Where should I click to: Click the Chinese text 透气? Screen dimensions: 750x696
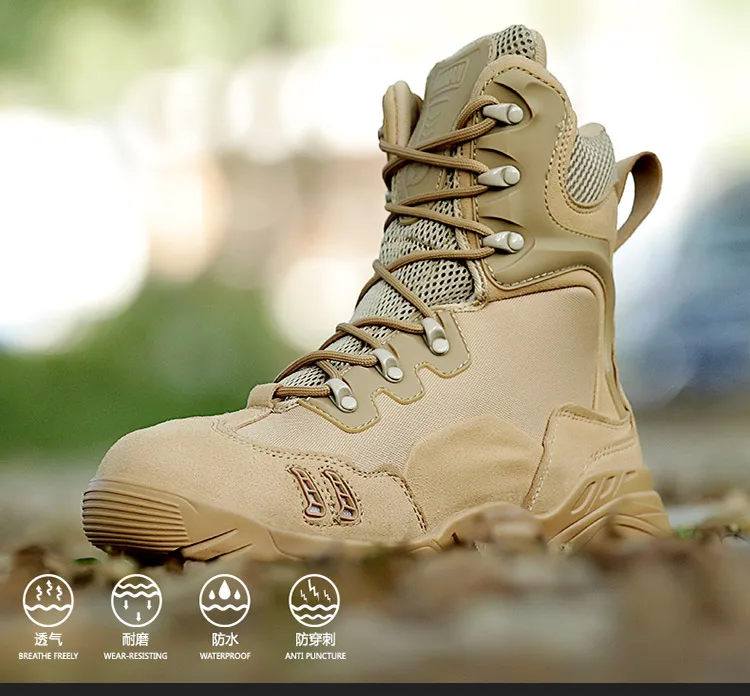pyautogui.click(x=48, y=639)
